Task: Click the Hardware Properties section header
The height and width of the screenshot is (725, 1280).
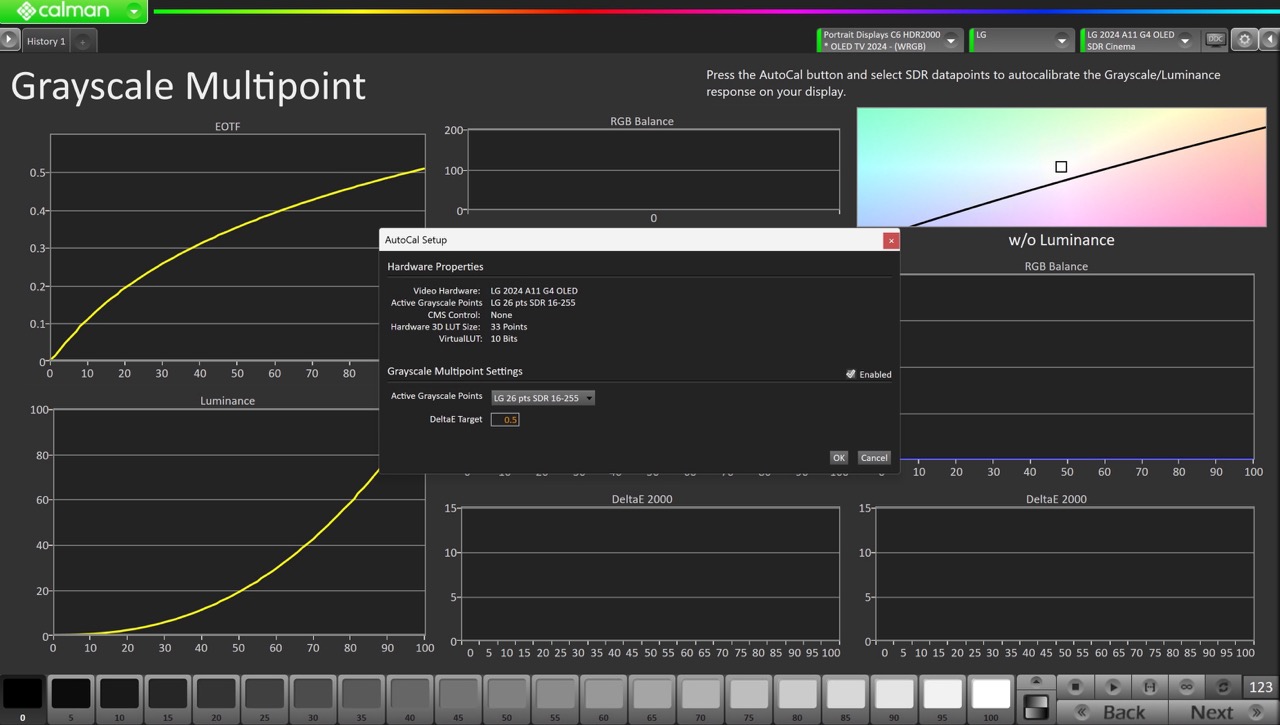Action: (435, 267)
